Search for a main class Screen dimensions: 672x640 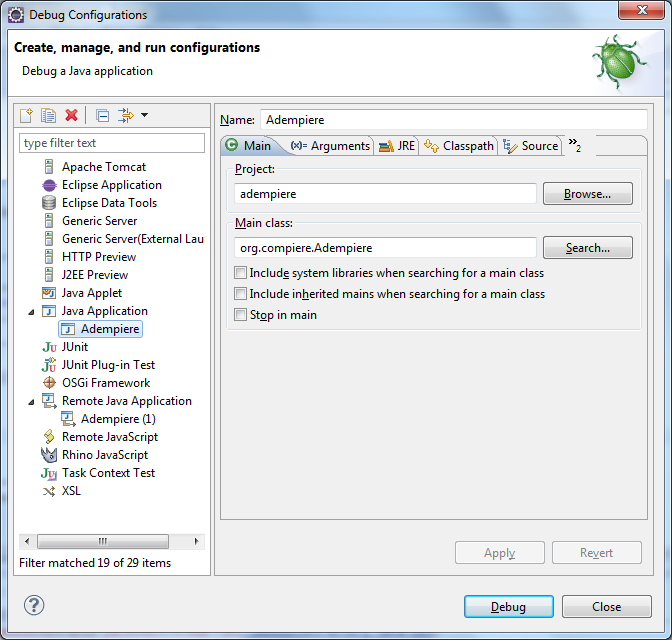pyautogui.click(x=588, y=248)
